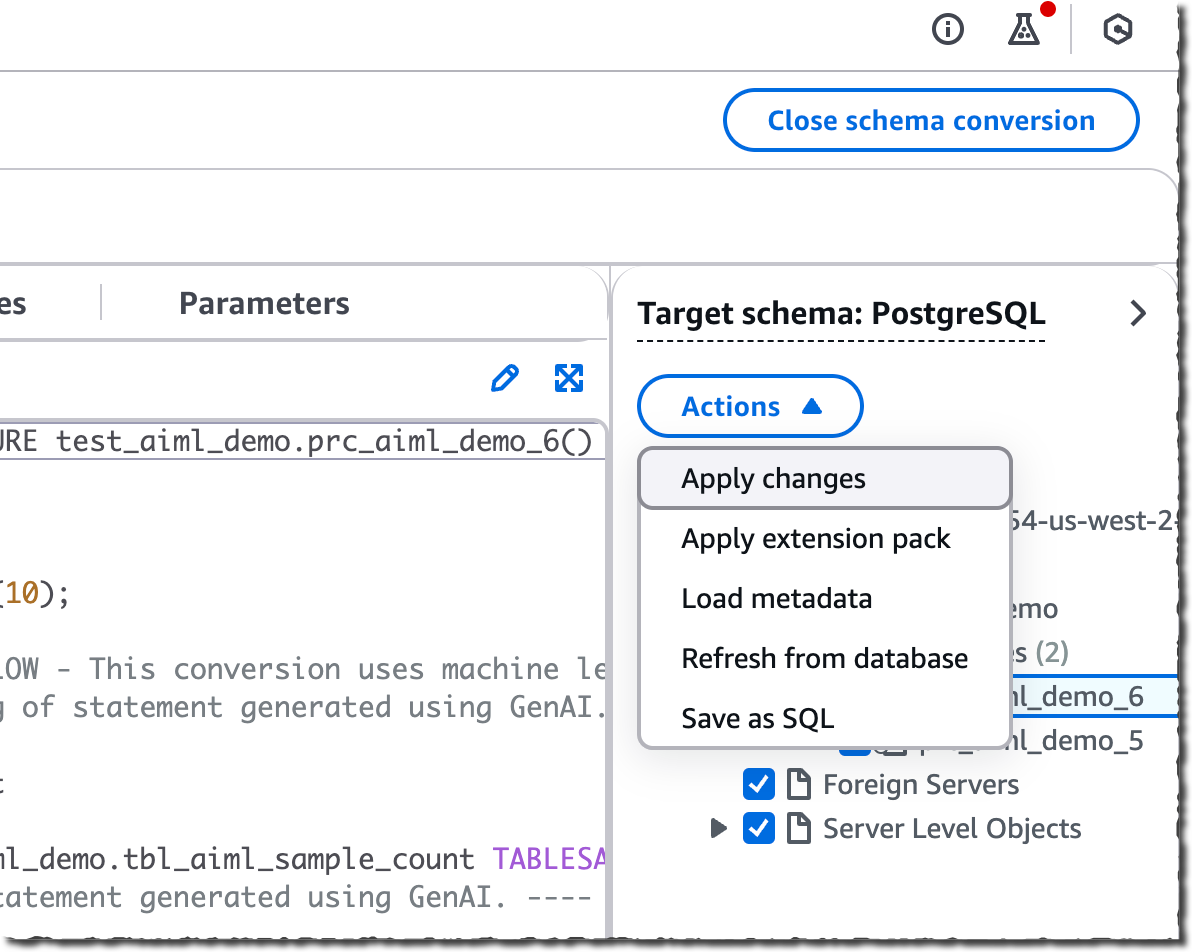Click the Server Level Objects document icon
The width and height of the screenshot is (1192, 952).
point(798,829)
